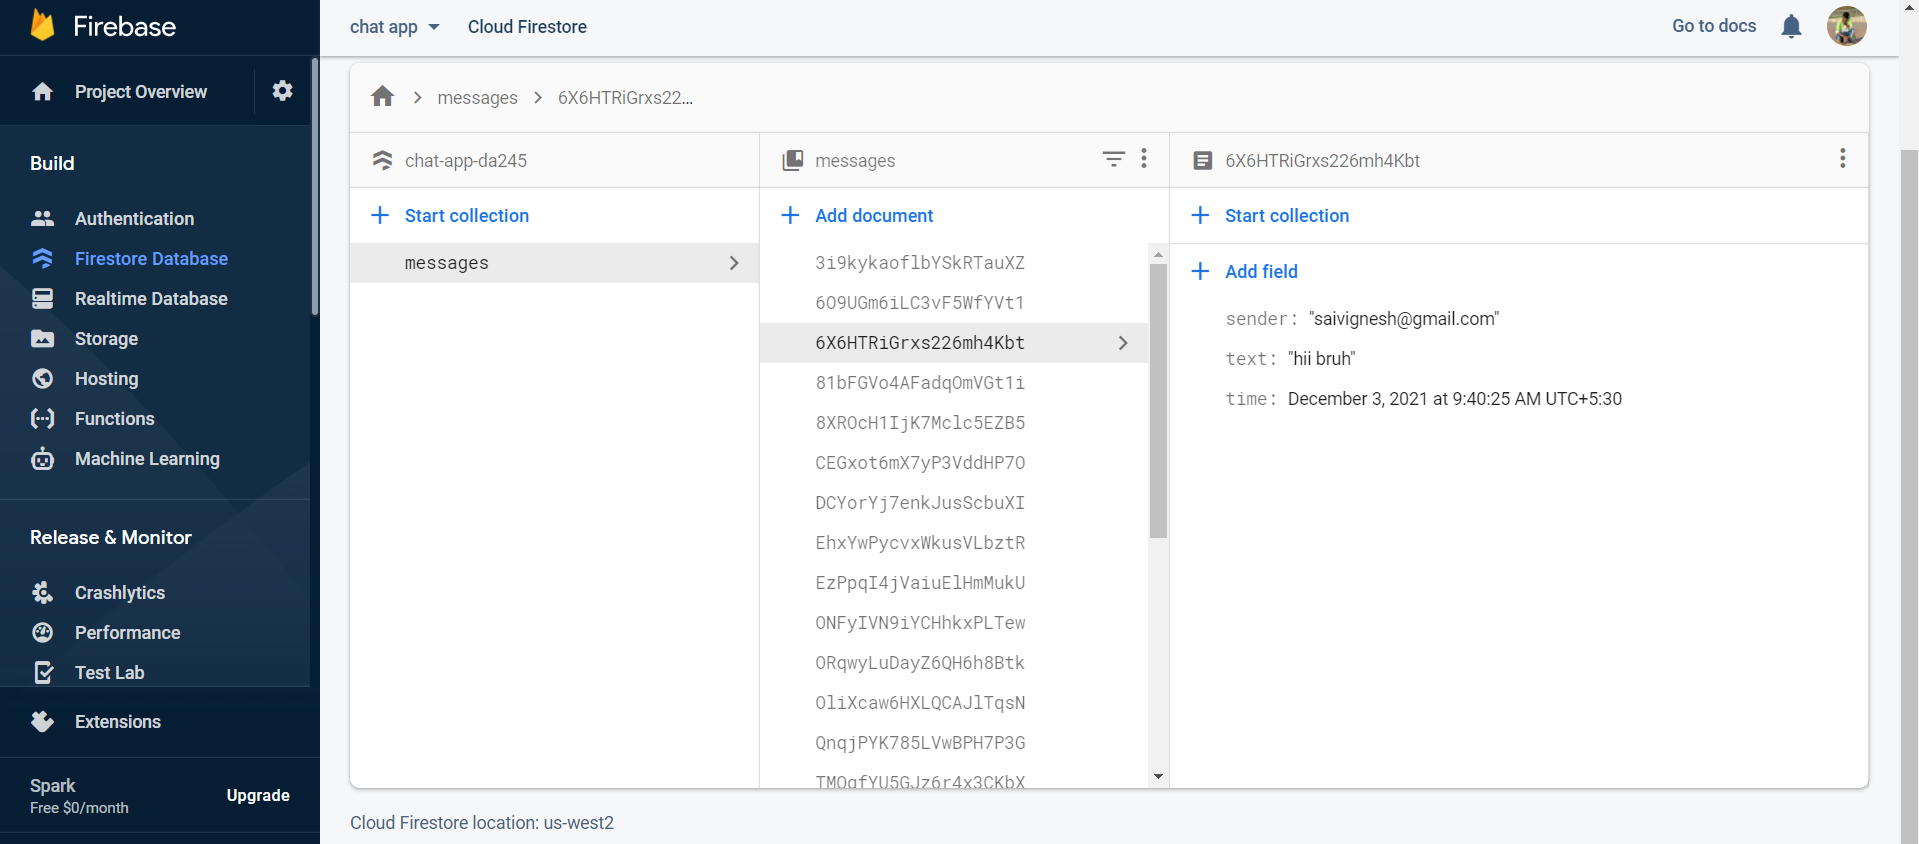Open the user account avatar
Viewport: 1919px width, 844px height.
1846,26
